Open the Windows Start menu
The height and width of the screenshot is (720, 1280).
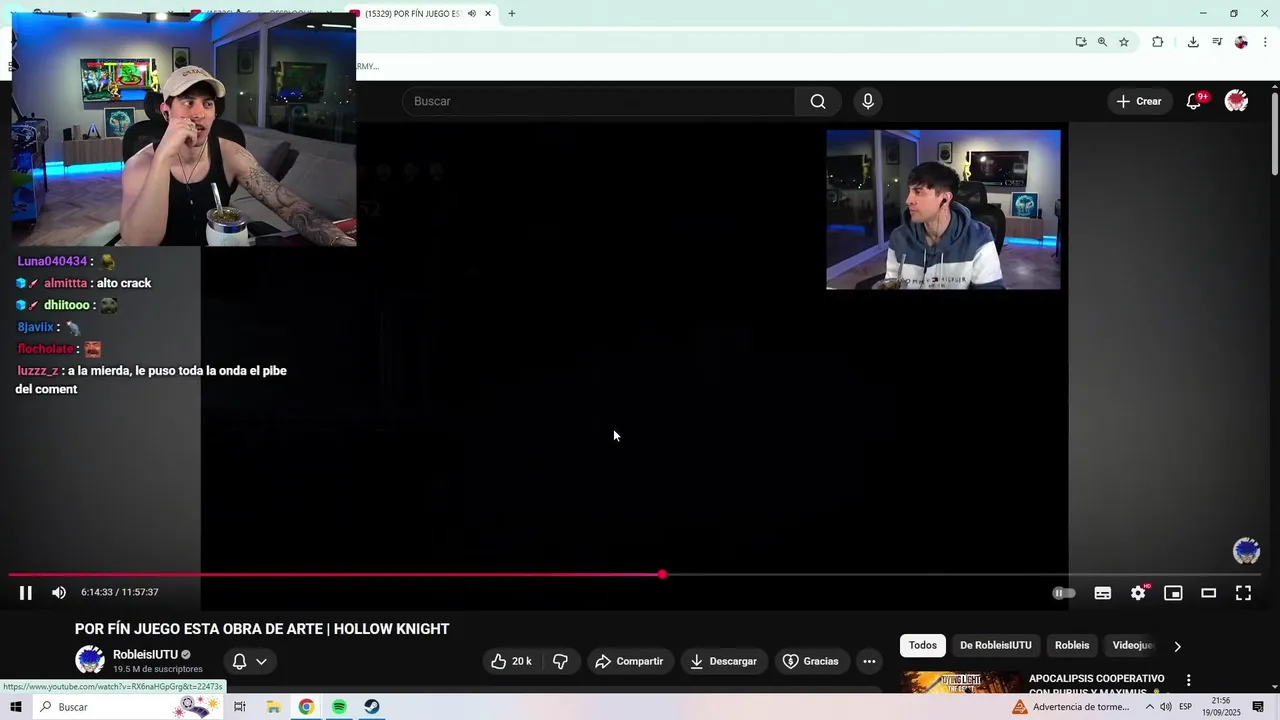pyautogui.click(x=16, y=707)
